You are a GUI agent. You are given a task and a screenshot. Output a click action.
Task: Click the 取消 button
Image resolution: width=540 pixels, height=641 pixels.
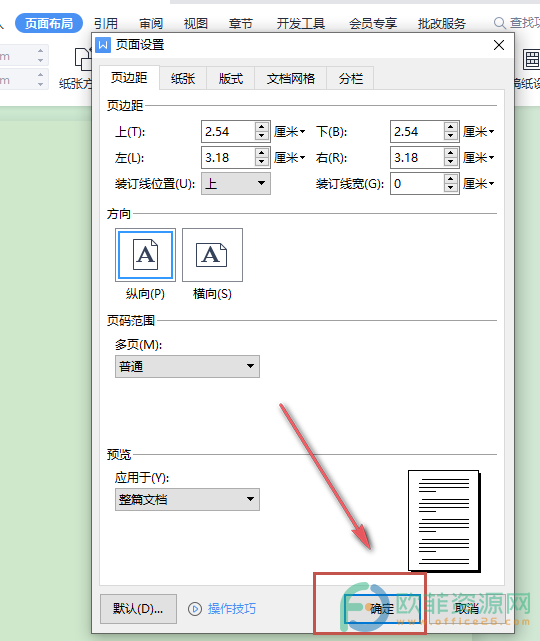click(x=467, y=609)
